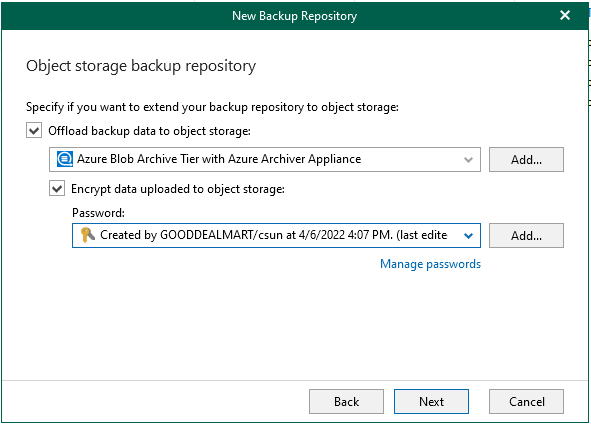Uncheck Offload backup data to object storage
591x425 pixels.
(34, 131)
